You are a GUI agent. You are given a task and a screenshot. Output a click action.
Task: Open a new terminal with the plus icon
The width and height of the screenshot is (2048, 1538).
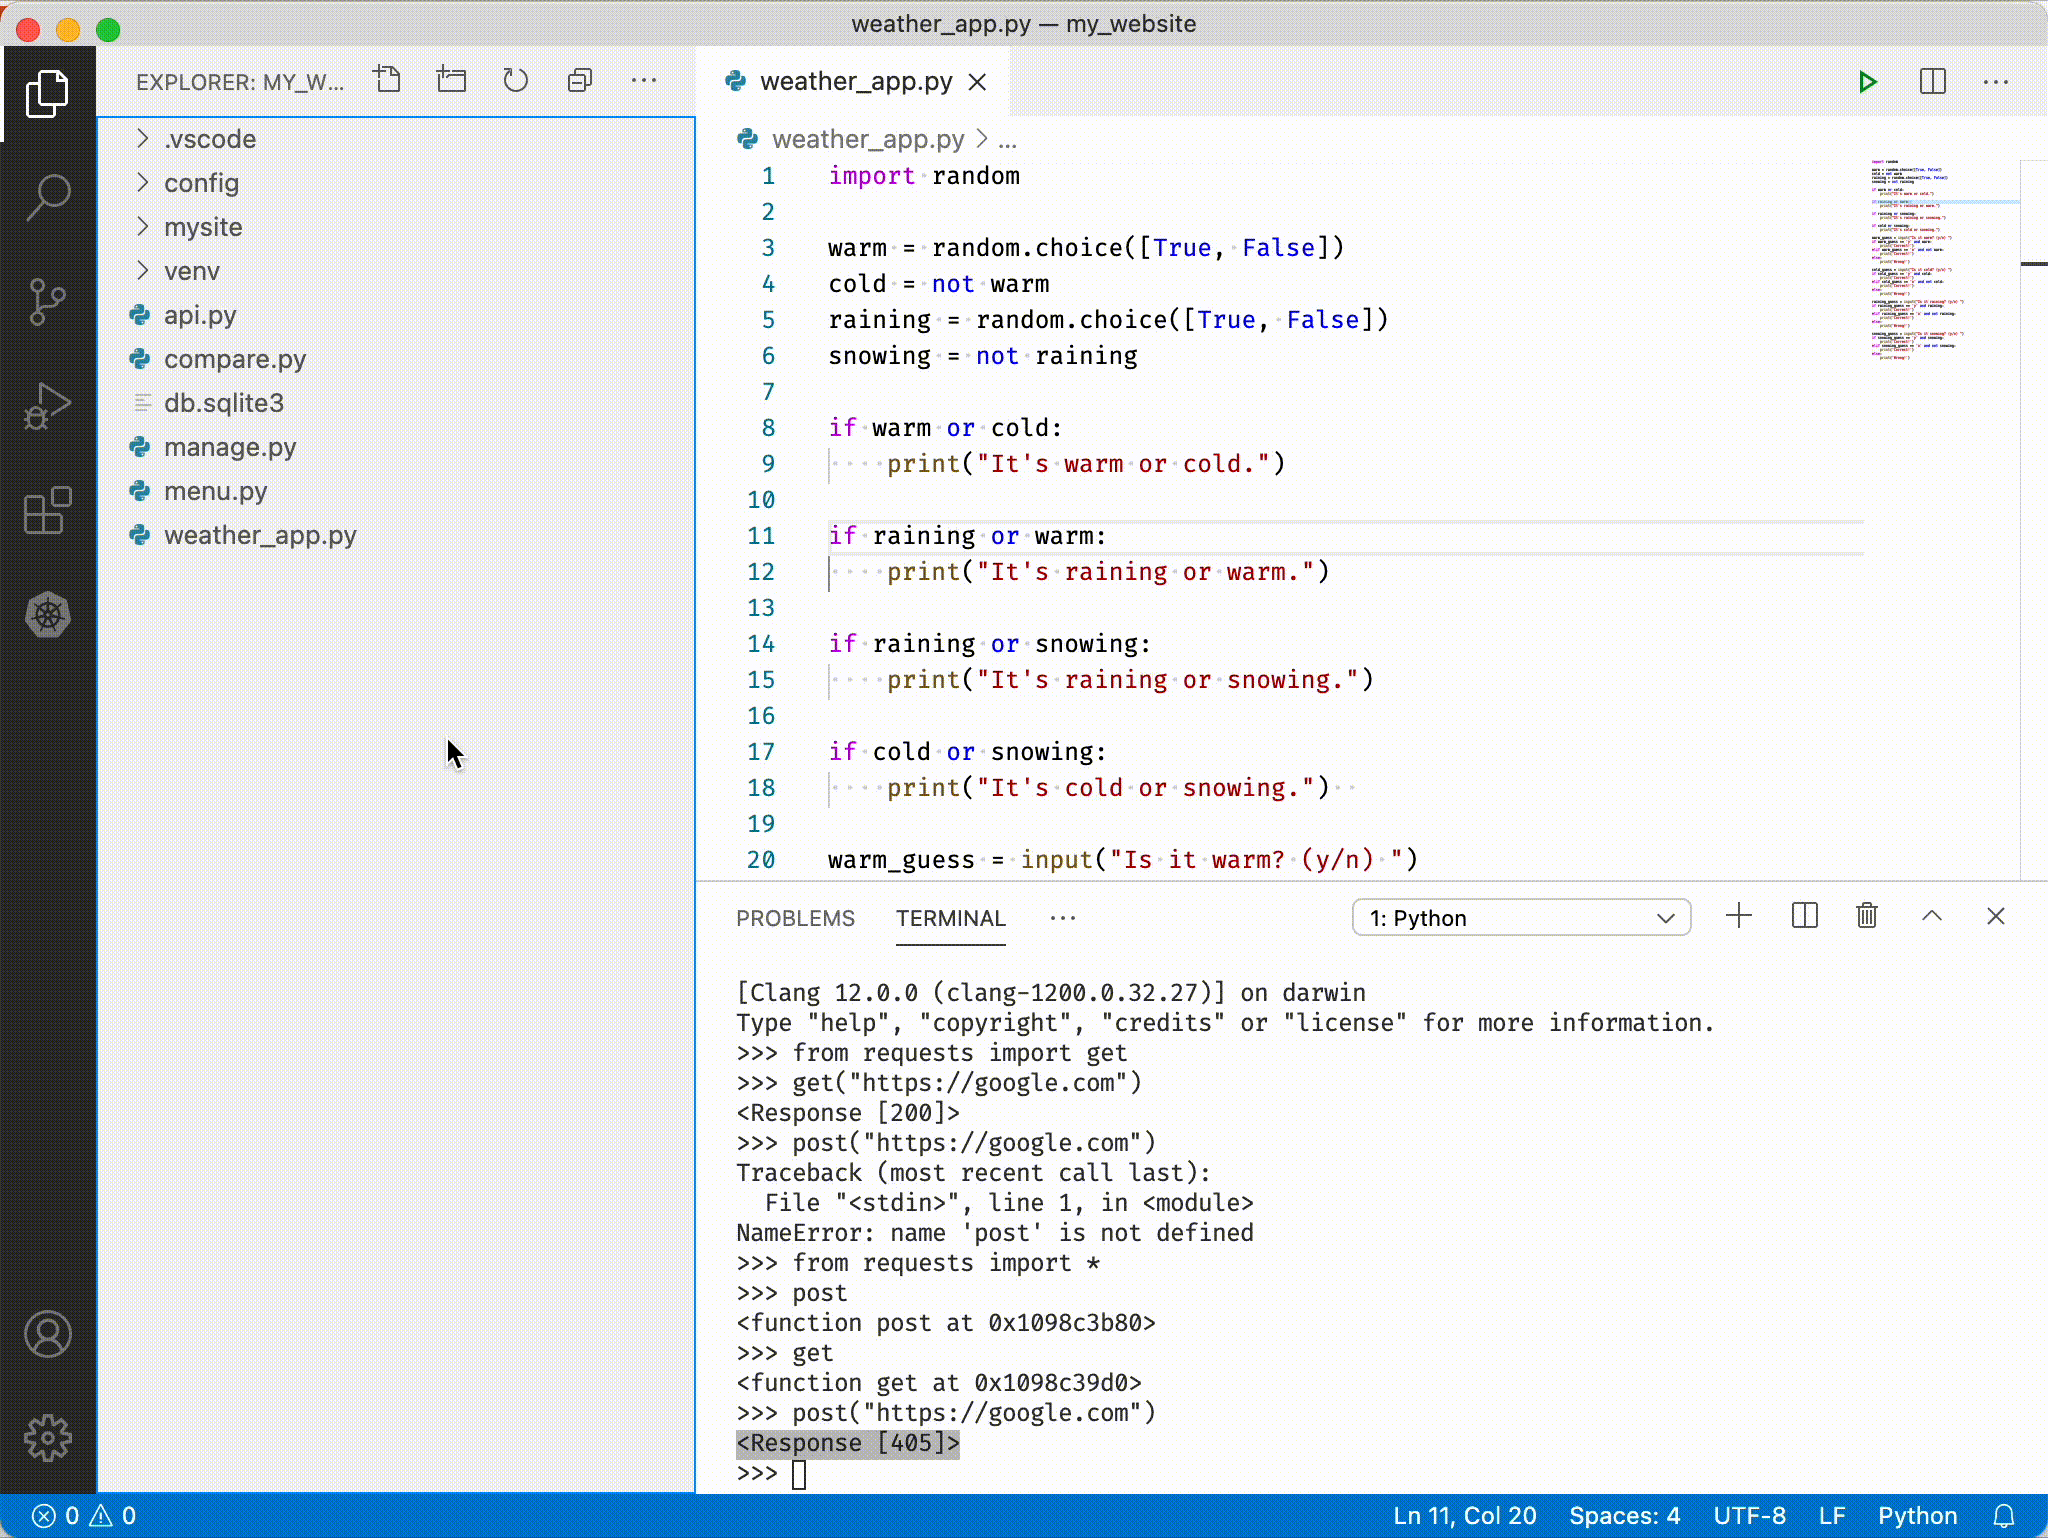point(1738,916)
